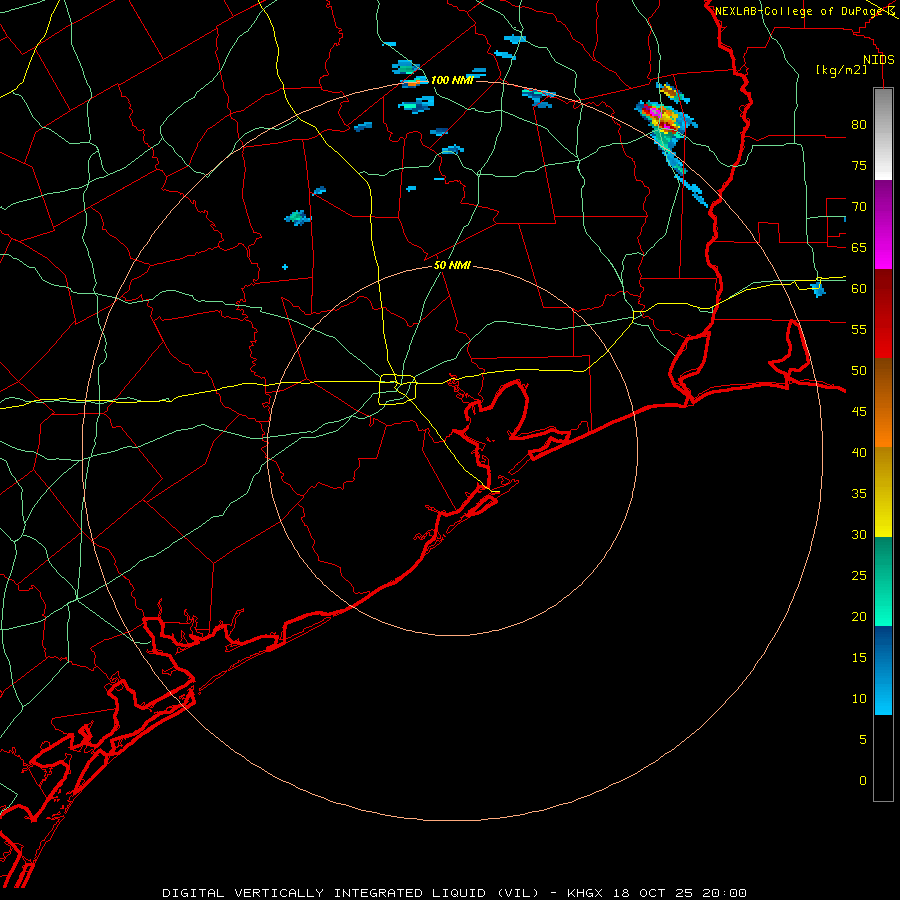Click the 5 value on the color scale
Screen dimensions: 900x900
pyautogui.click(x=863, y=739)
